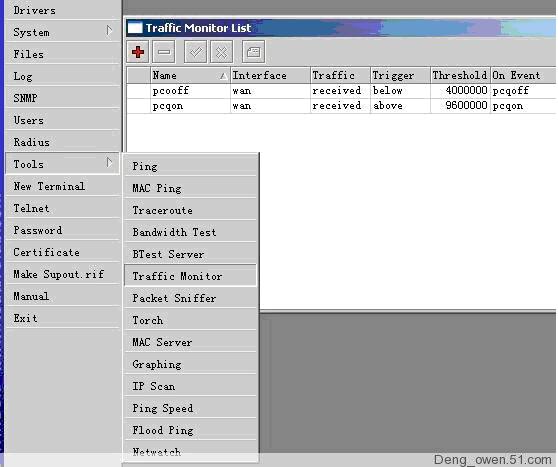Open the Files menu item
The height and width of the screenshot is (467, 558).
tap(63, 54)
